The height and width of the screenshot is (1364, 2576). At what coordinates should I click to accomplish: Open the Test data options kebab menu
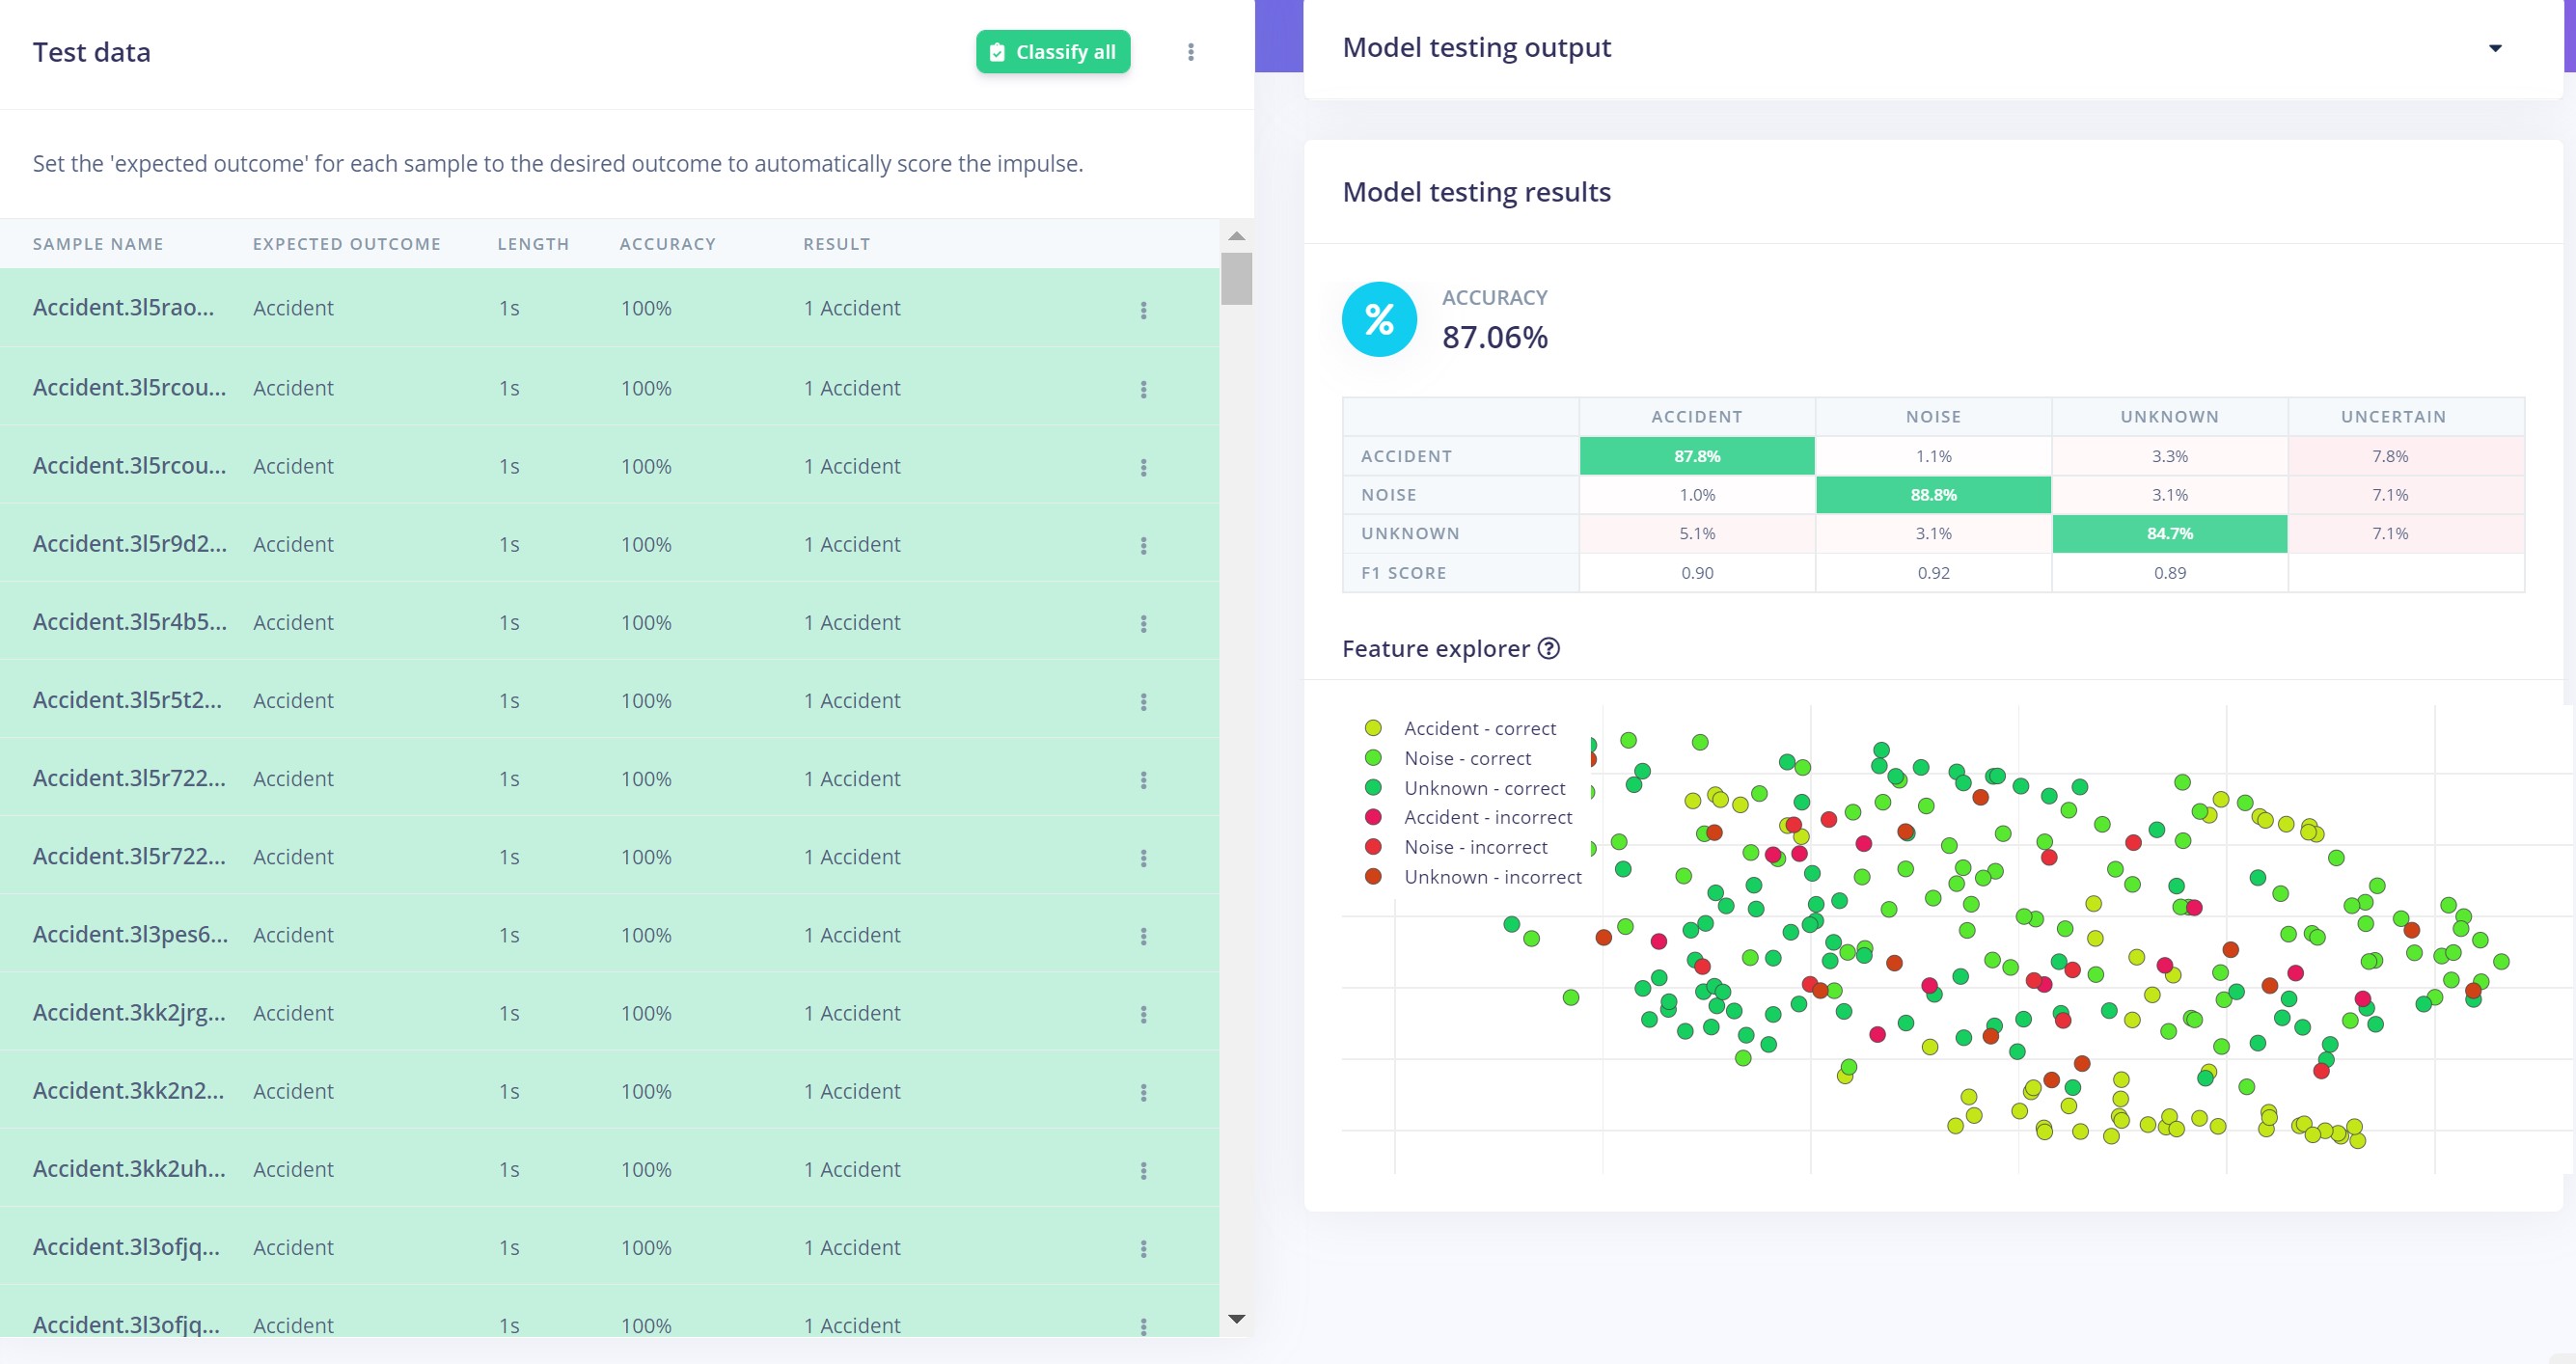(x=1190, y=52)
